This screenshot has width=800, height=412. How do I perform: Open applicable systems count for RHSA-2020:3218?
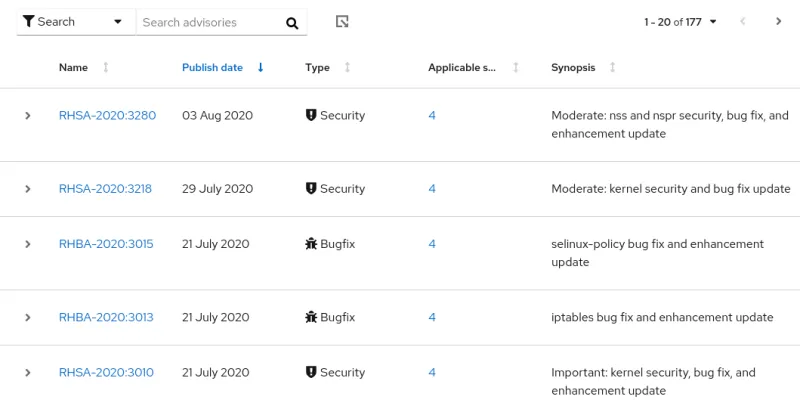[432, 189]
